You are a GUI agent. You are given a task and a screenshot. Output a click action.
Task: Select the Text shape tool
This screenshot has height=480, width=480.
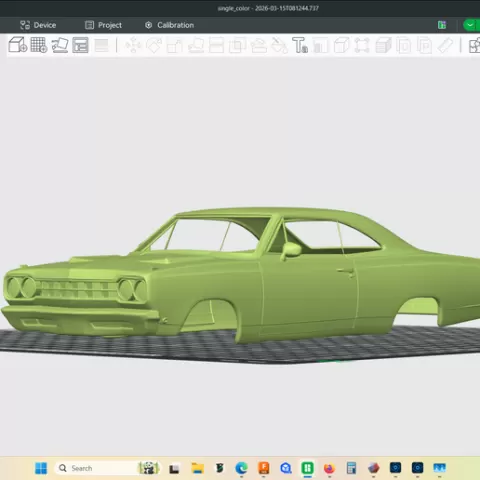point(300,45)
